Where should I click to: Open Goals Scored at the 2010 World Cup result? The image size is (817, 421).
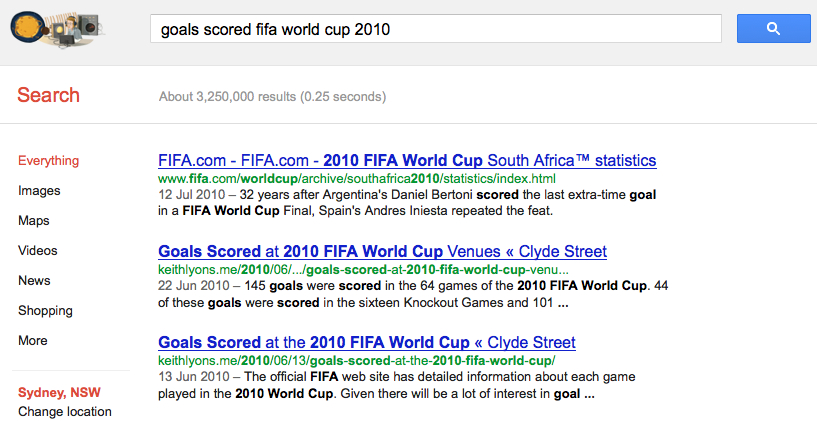tap(367, 342)
